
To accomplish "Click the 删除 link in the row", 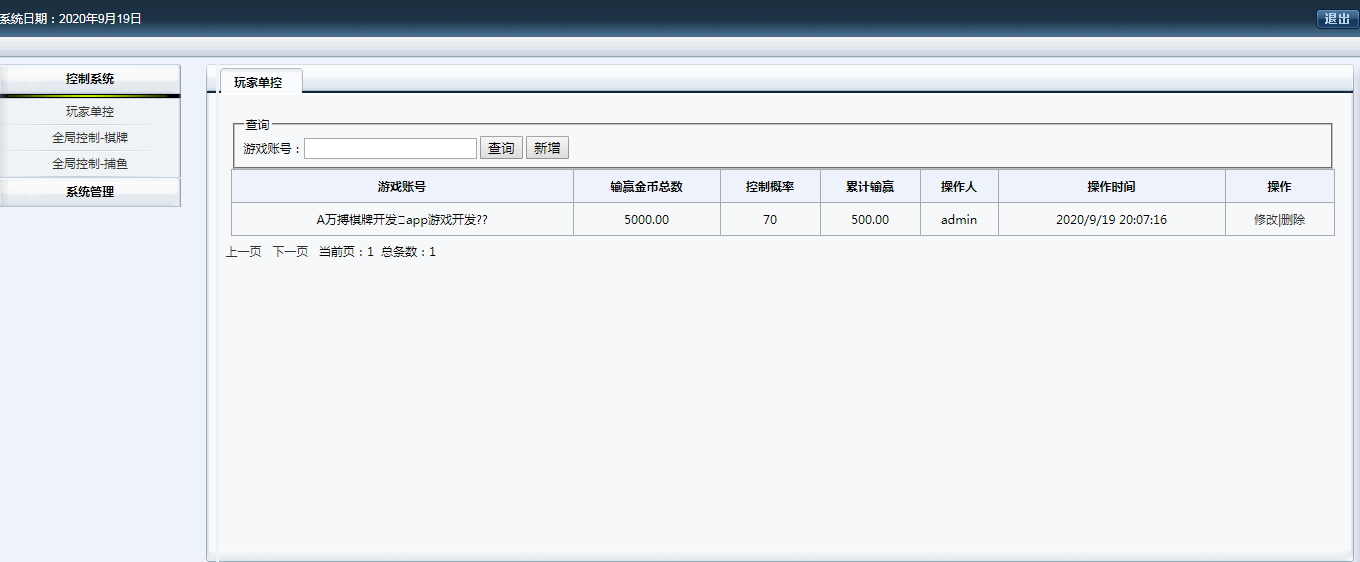I will (x=1293, y=220).
